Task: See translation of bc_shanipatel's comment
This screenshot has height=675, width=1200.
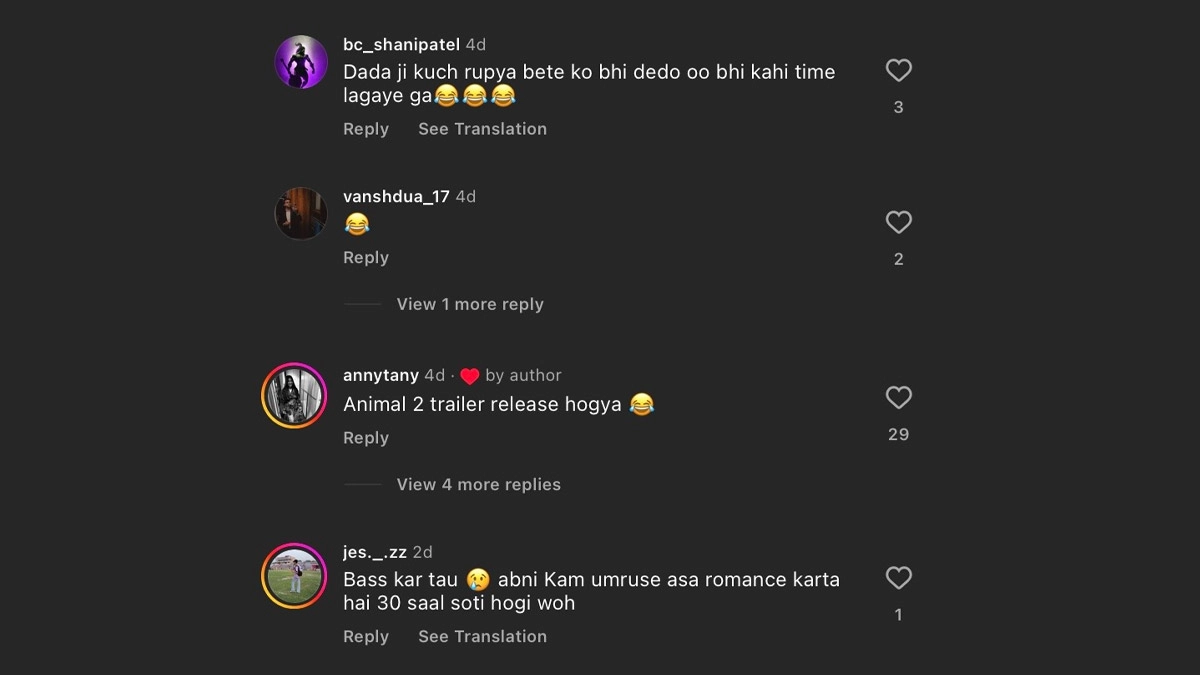Action: coord(482,129)
